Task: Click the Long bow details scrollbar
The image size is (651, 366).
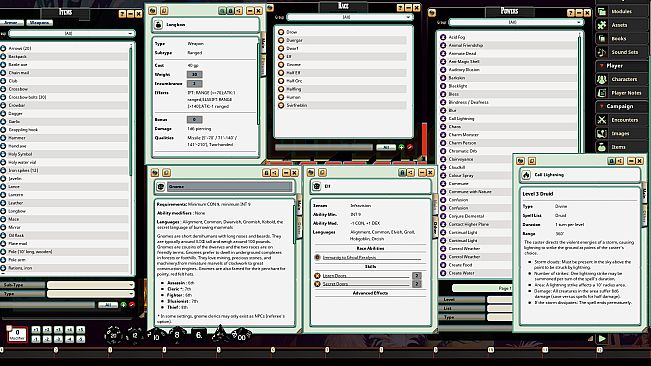Action: (x=258, y=83)
